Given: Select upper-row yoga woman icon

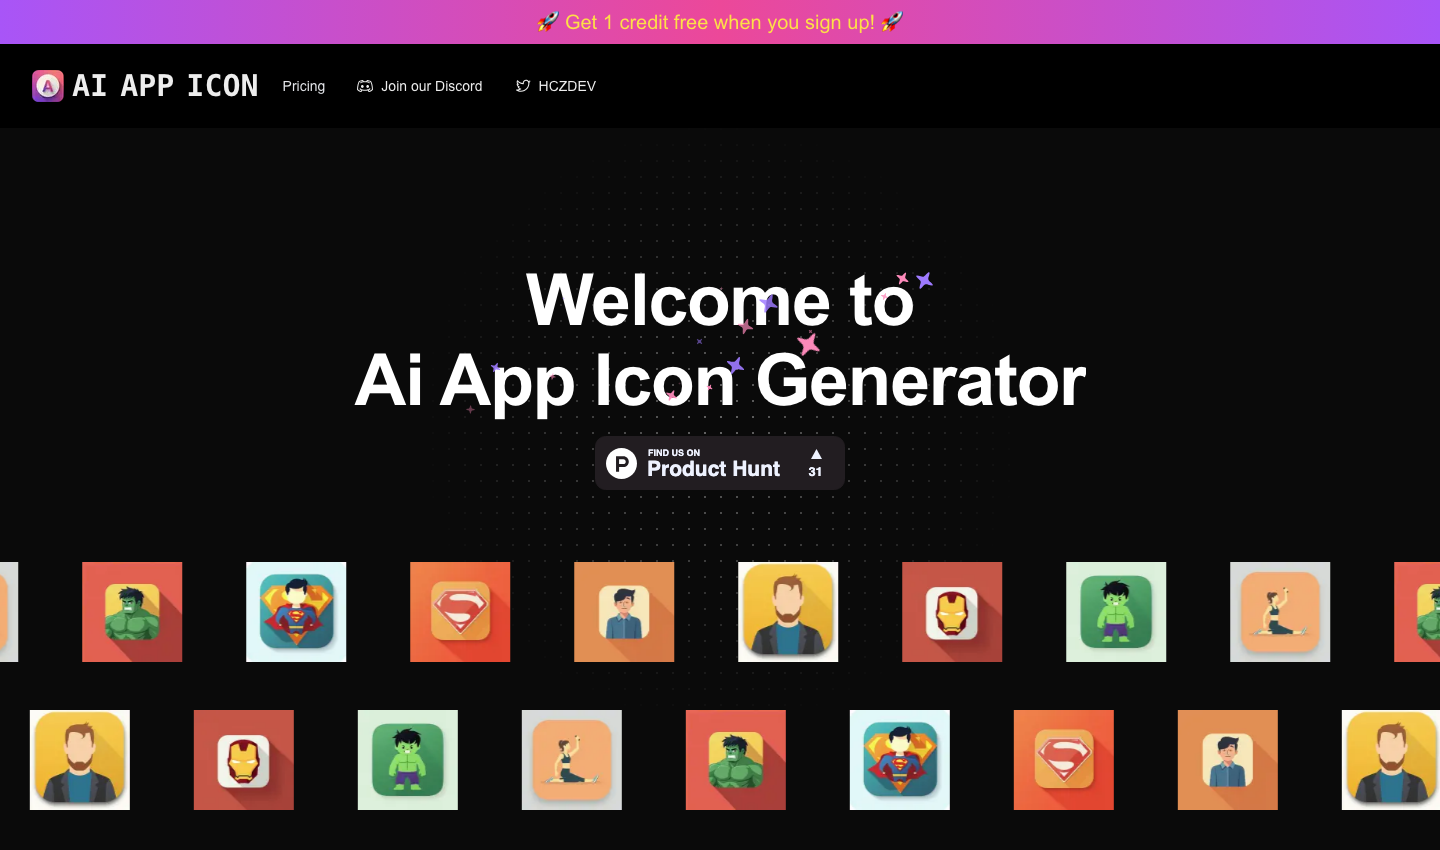Looking at the screenshot, I should pyautogui.click(x=1280, y=612).
